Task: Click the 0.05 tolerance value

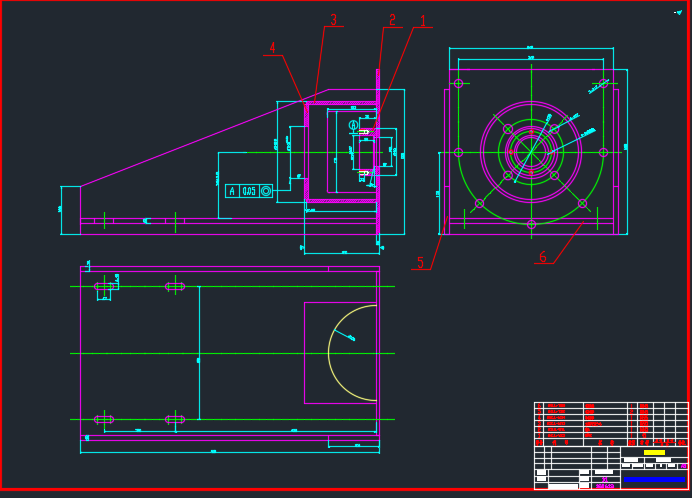Action: 249,191
